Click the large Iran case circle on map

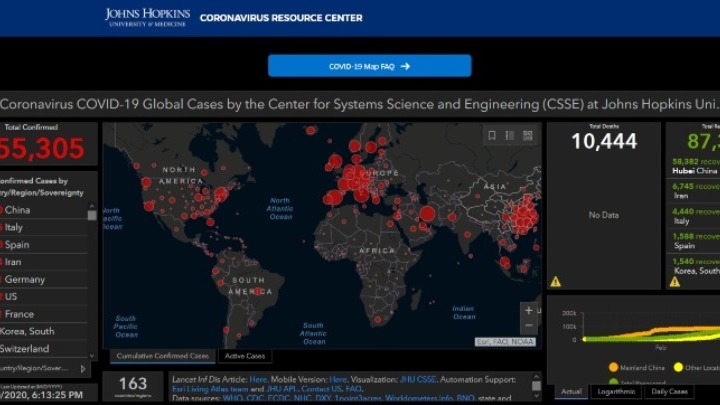(428, 214)
